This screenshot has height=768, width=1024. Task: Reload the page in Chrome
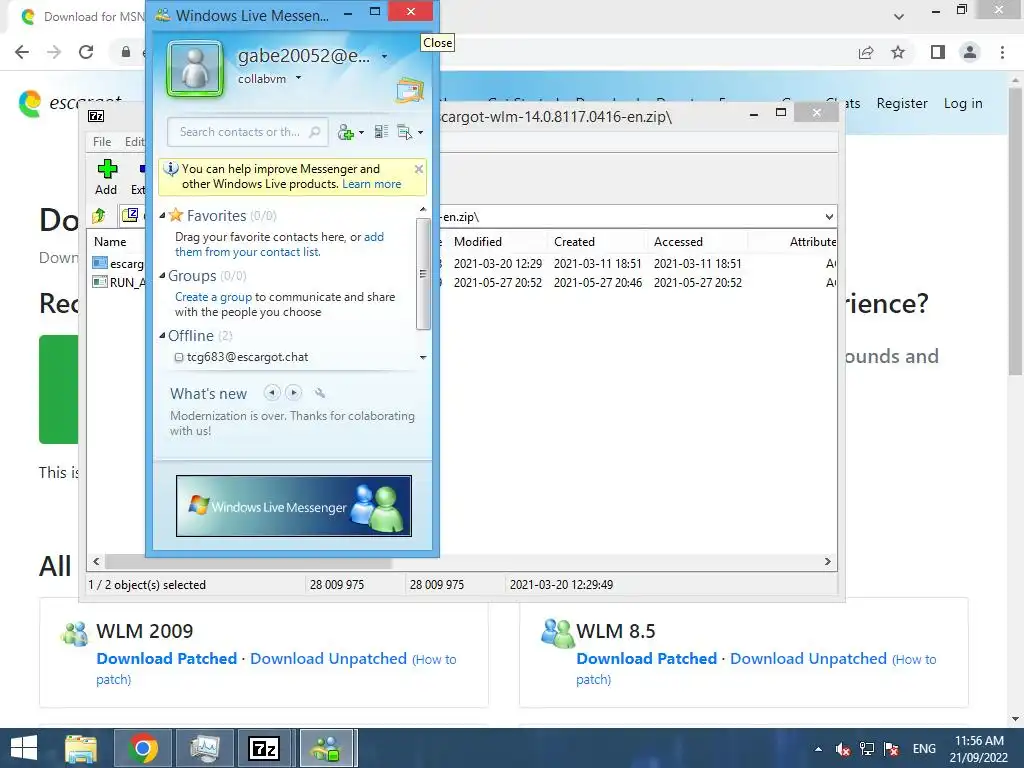click(x=86, y=52)
